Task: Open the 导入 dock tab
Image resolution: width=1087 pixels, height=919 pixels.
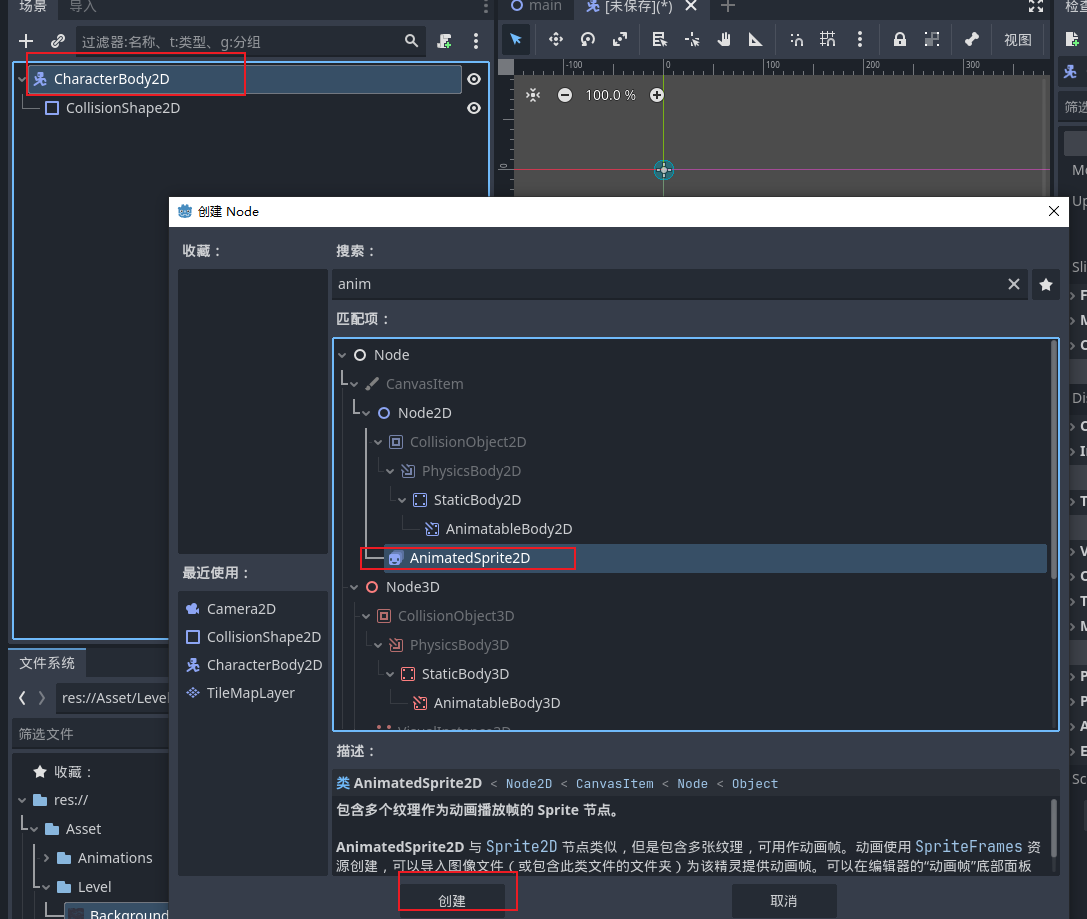Action: (x=82, y=6)
